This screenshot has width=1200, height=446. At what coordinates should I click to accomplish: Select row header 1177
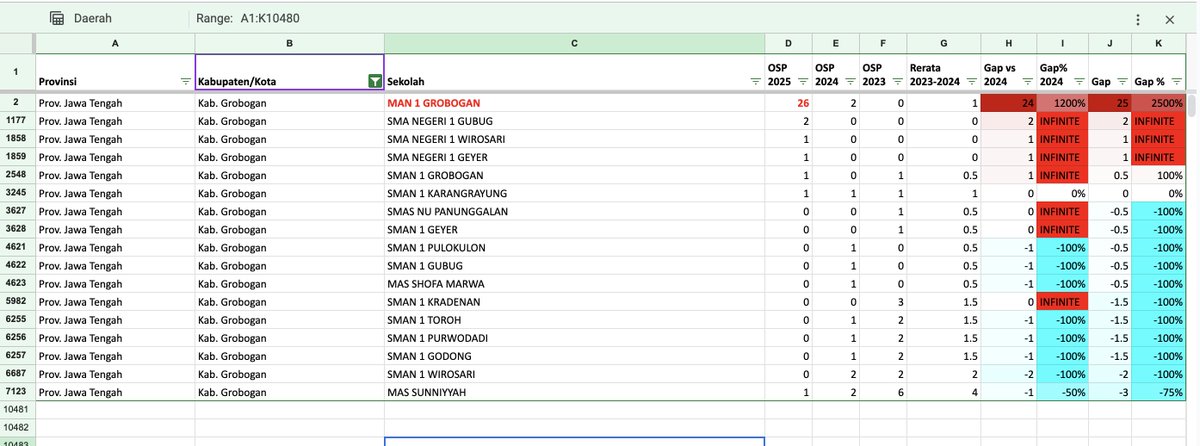[x=17, y=120]
